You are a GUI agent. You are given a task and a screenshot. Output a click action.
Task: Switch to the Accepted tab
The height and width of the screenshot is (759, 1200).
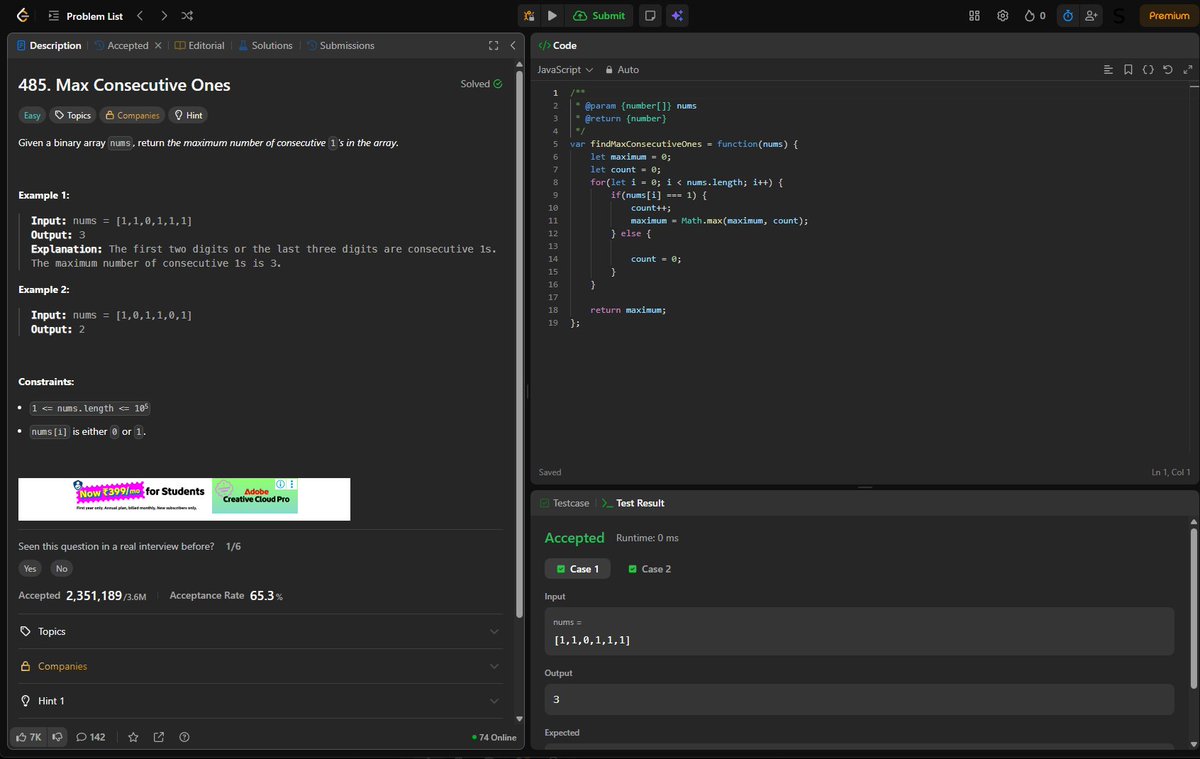121,46
